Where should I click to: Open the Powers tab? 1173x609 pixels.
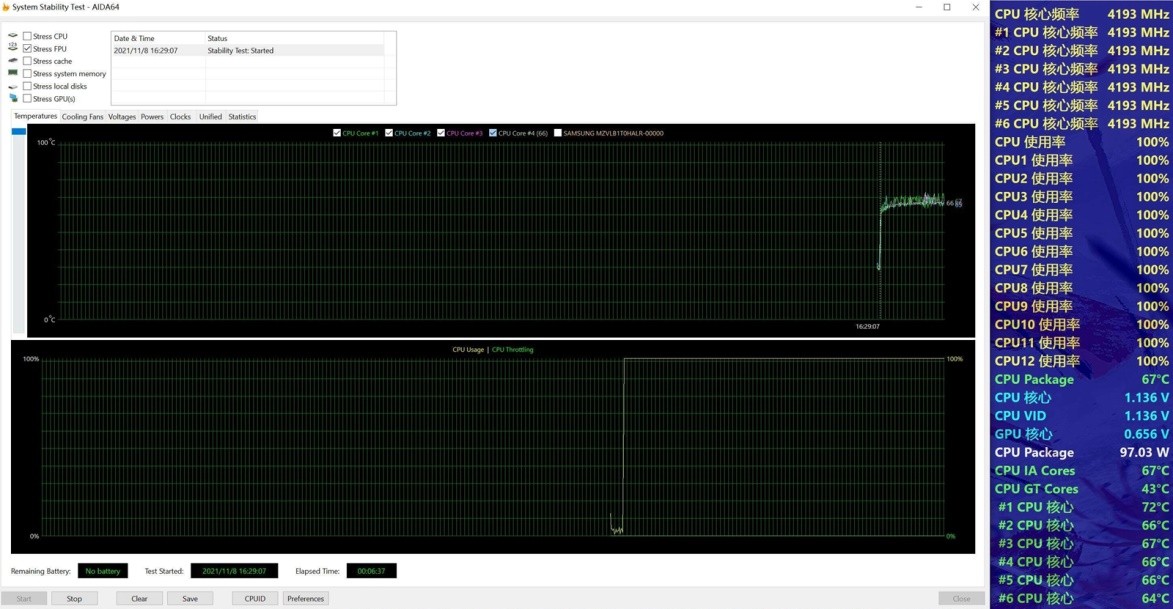point(152,117)
